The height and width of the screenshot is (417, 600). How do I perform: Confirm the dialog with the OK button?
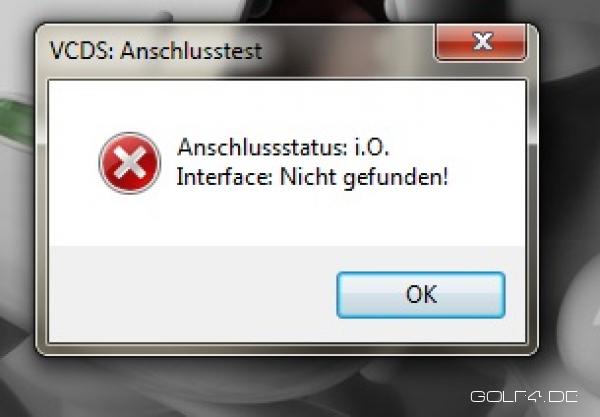tap(421, 295)
